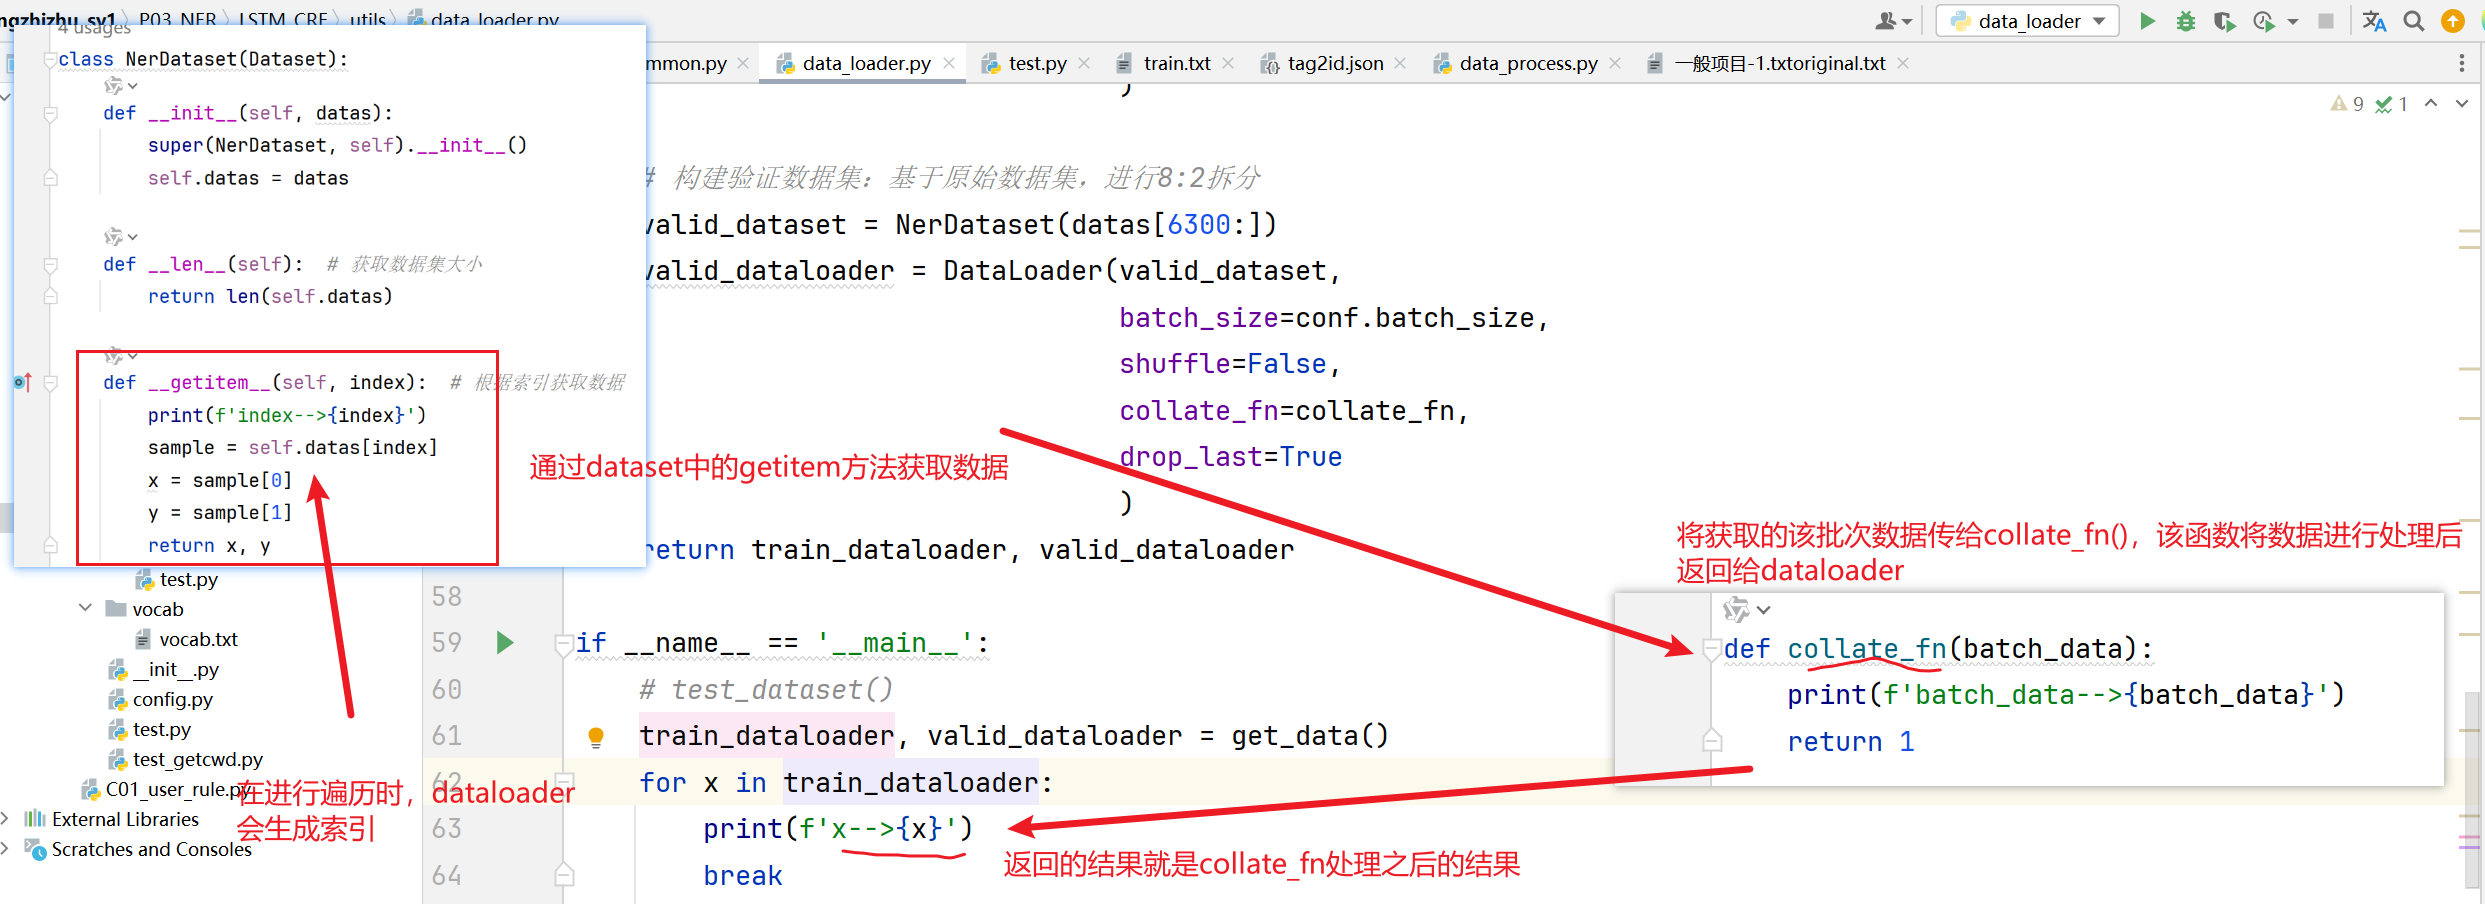Image resolution: width=2485 pixels, height=904 pixels.
Task: Click the inlay hint icon above collate_fn
Action: coord(1736,609)
